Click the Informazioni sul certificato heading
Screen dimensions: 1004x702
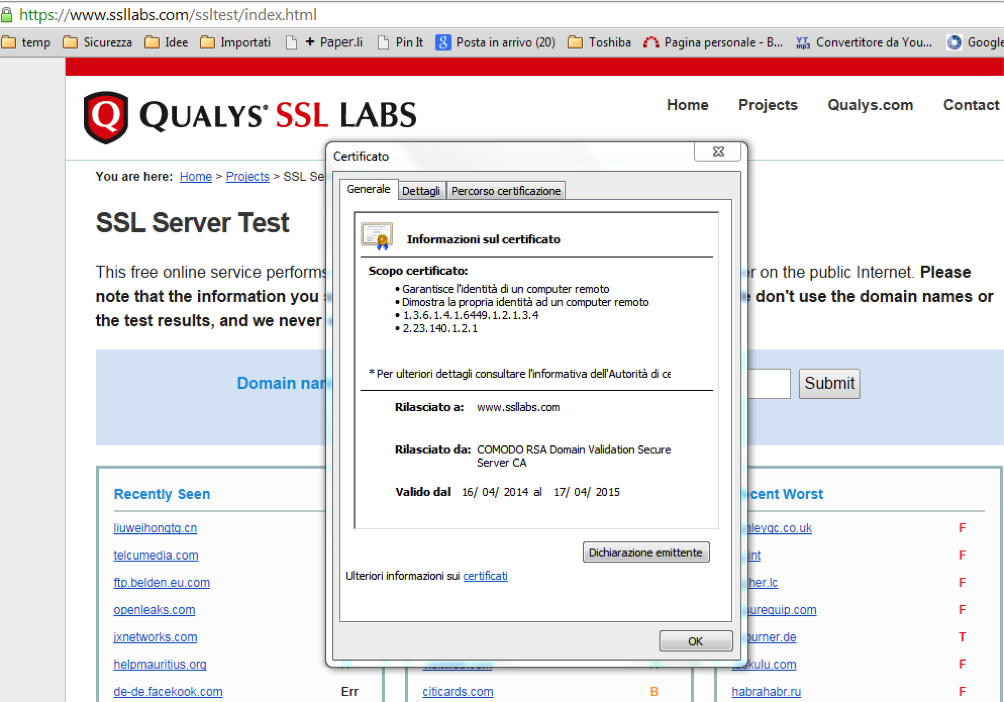tap(483, 240)
